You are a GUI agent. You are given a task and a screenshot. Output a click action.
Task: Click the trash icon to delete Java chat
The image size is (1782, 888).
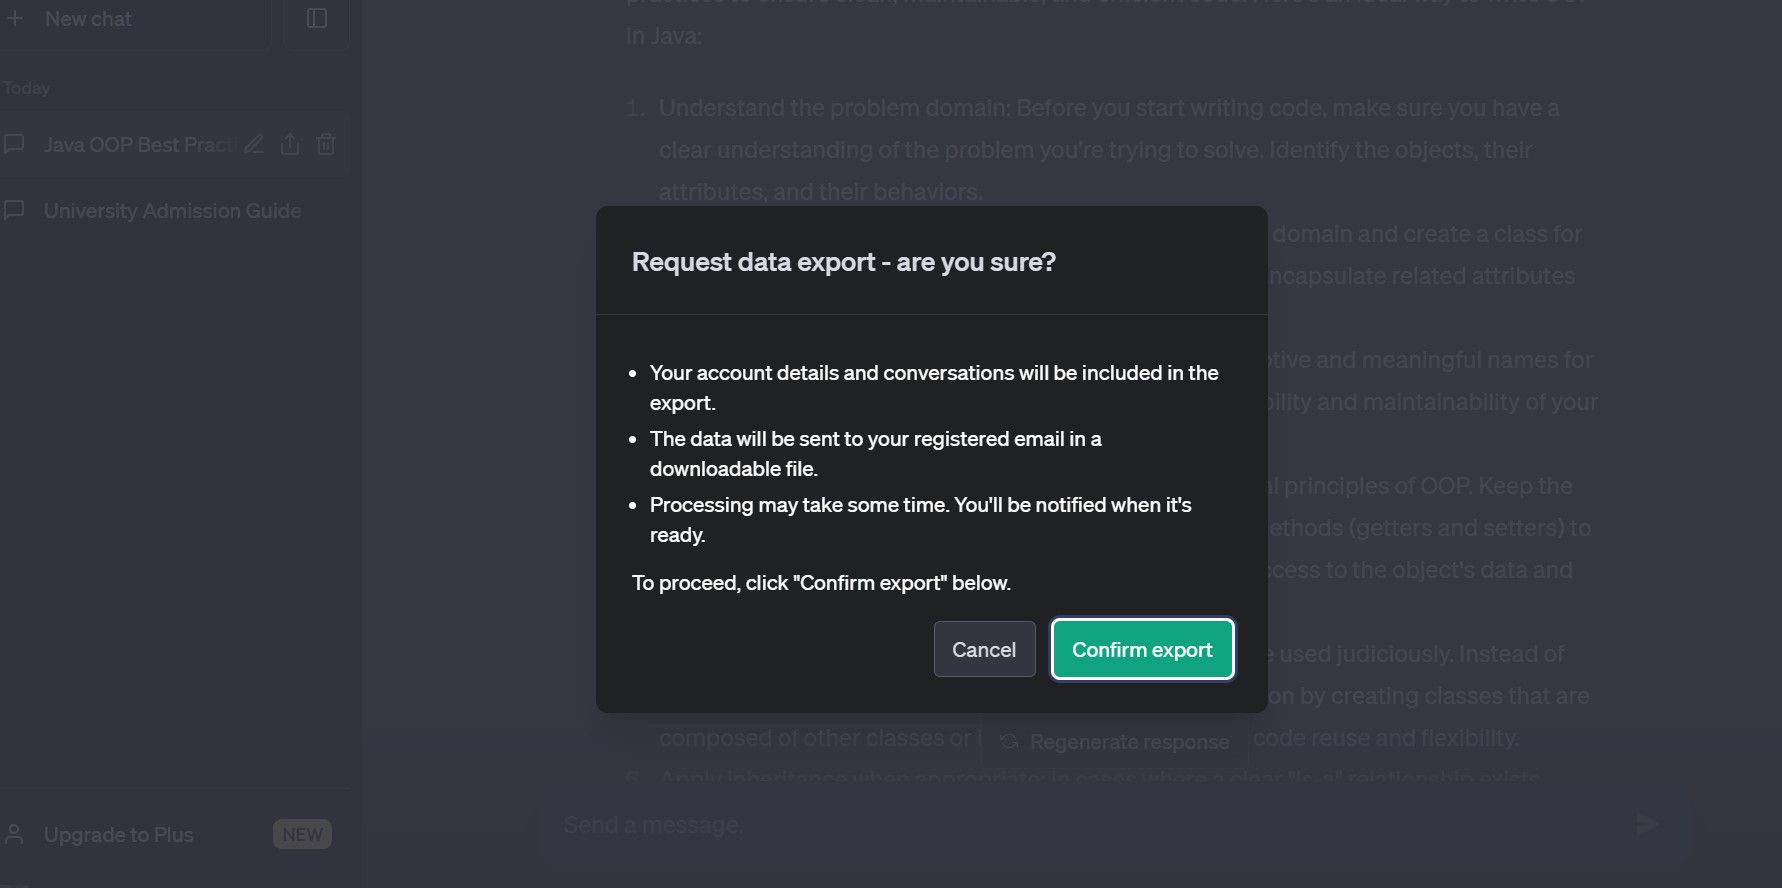coord(326,145)
